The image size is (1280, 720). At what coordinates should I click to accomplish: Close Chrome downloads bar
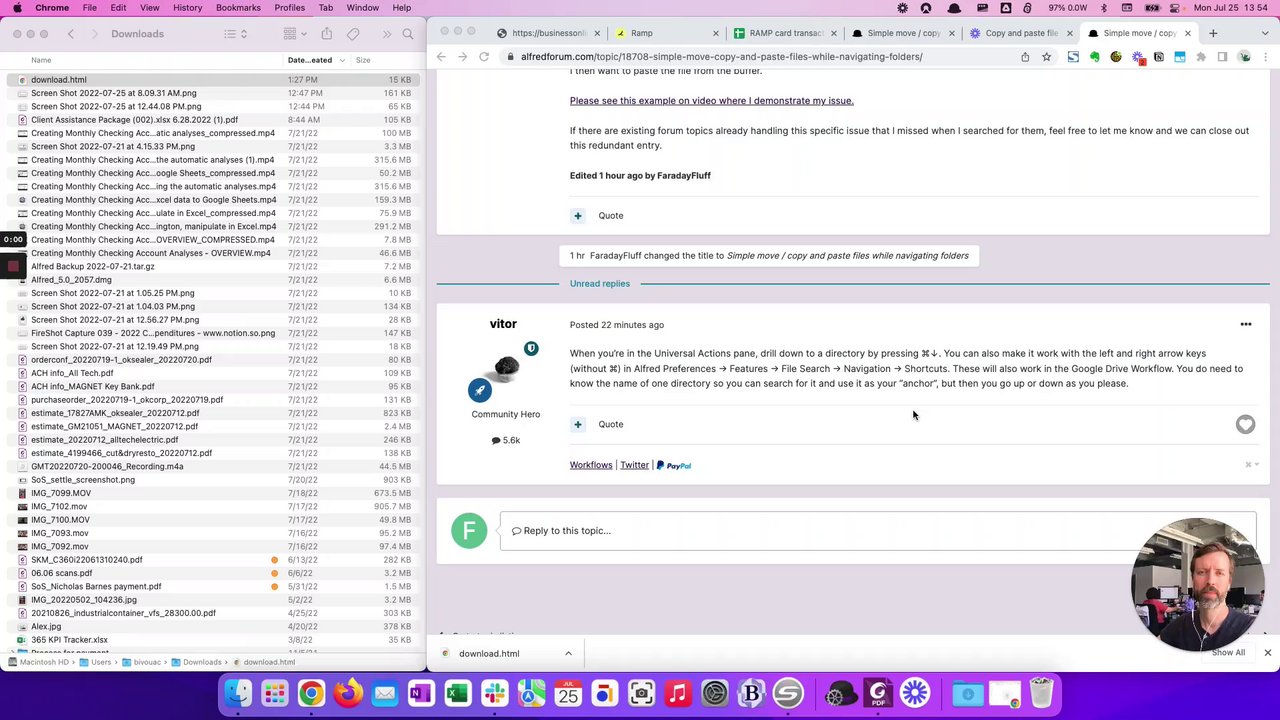click(x=1267, y=653)
